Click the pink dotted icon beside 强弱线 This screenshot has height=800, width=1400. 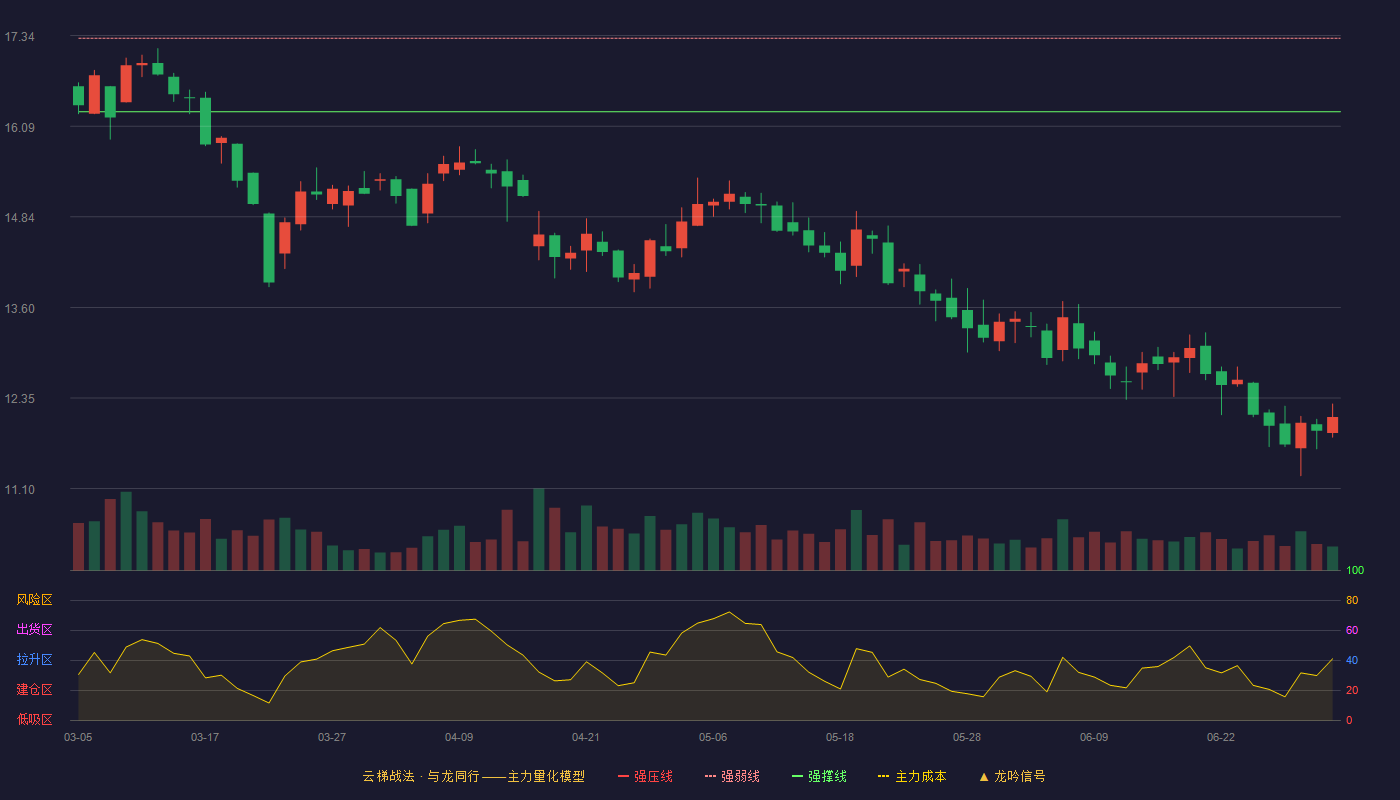(710, 776)
